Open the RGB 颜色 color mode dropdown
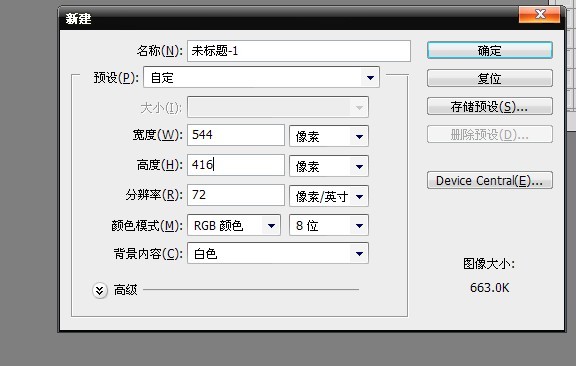Viewport: 576px width, 366px height. [x=234, y=225]
